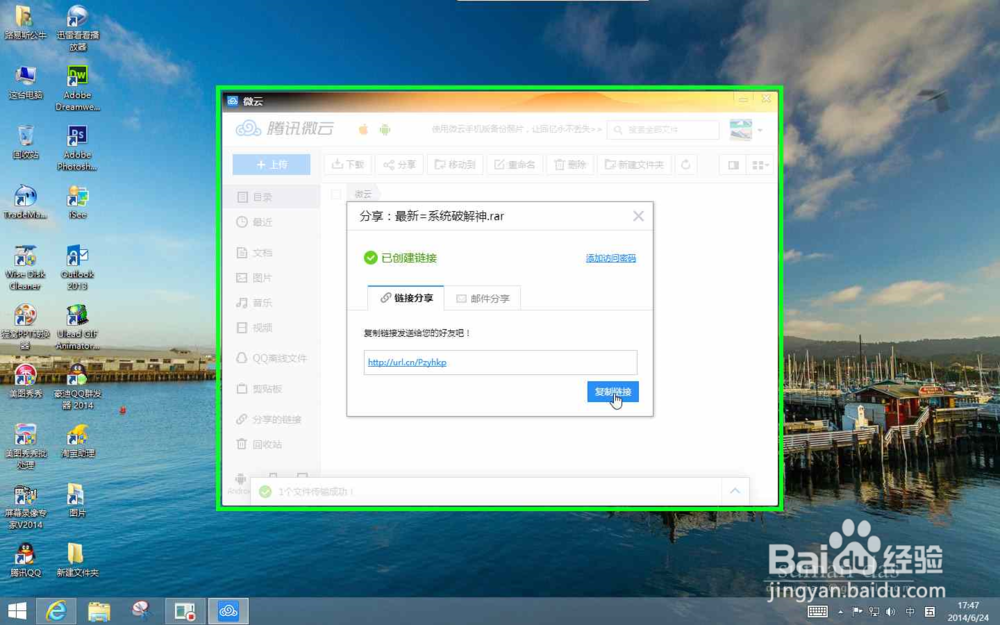This screenshot has width=1000, height=625.
Task: Collapse the transfer status bar chevron
Action: click(x=734, y=491)
